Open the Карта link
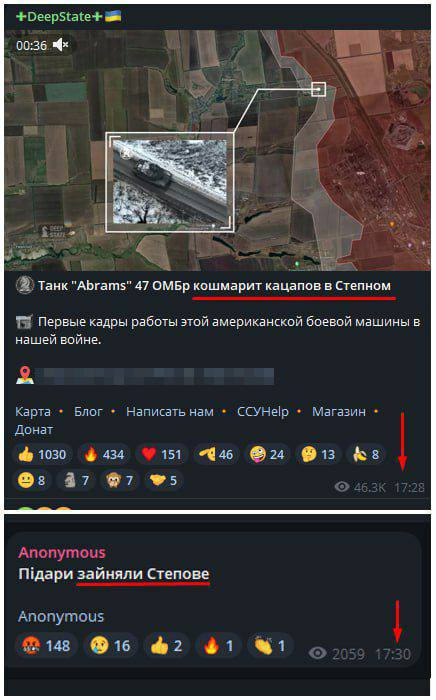 [33, 412]
